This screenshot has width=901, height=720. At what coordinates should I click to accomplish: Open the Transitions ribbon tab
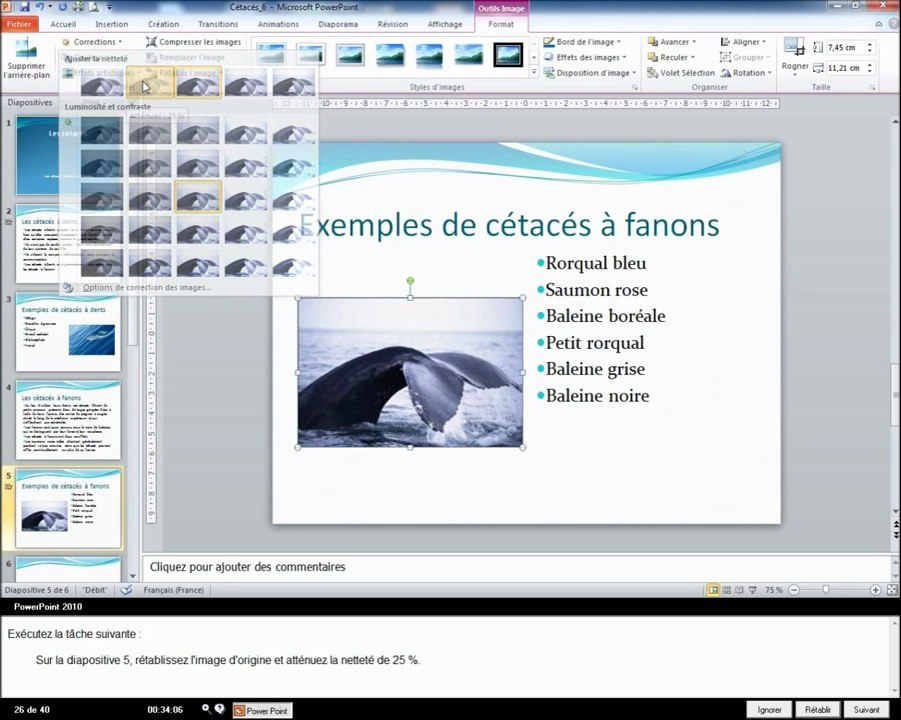218,24
